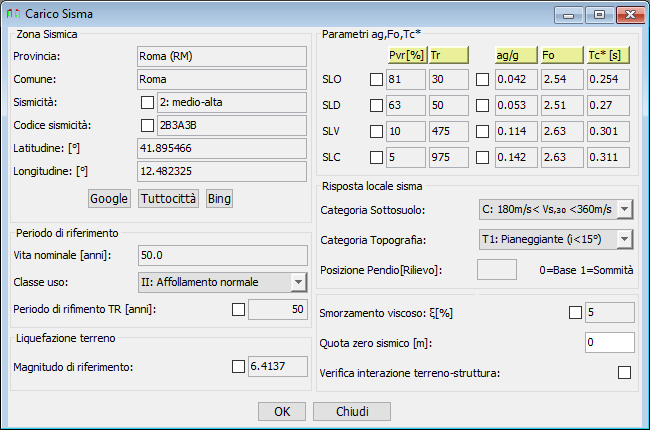The image size is (650, 430).
Task: Toggle the Sismicità checkbox
Action: (147, 102)
